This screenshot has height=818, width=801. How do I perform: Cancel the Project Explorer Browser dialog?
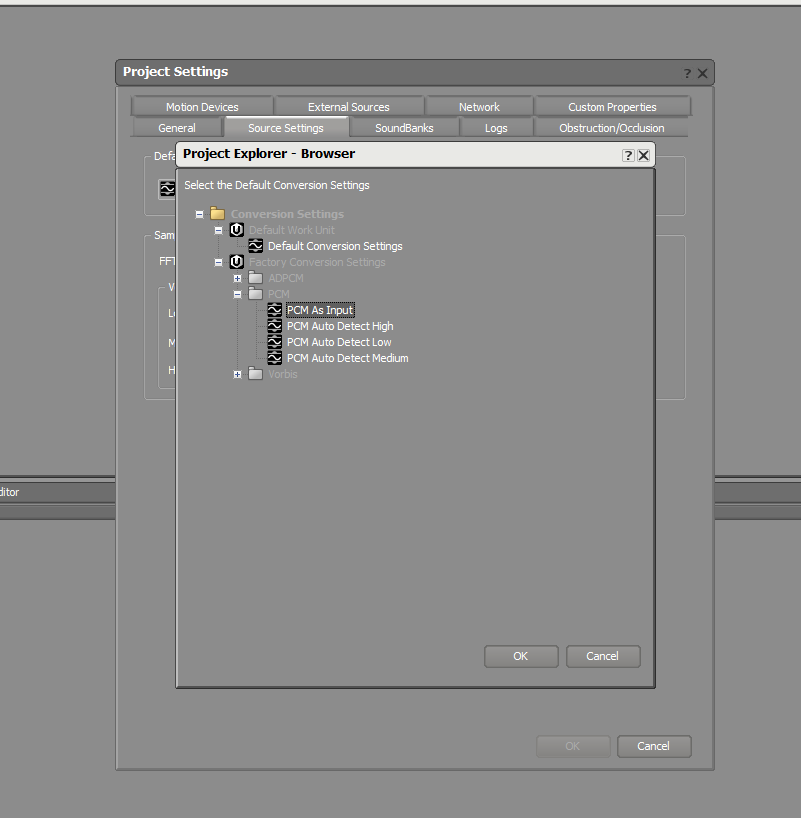(x=603, y=656)
